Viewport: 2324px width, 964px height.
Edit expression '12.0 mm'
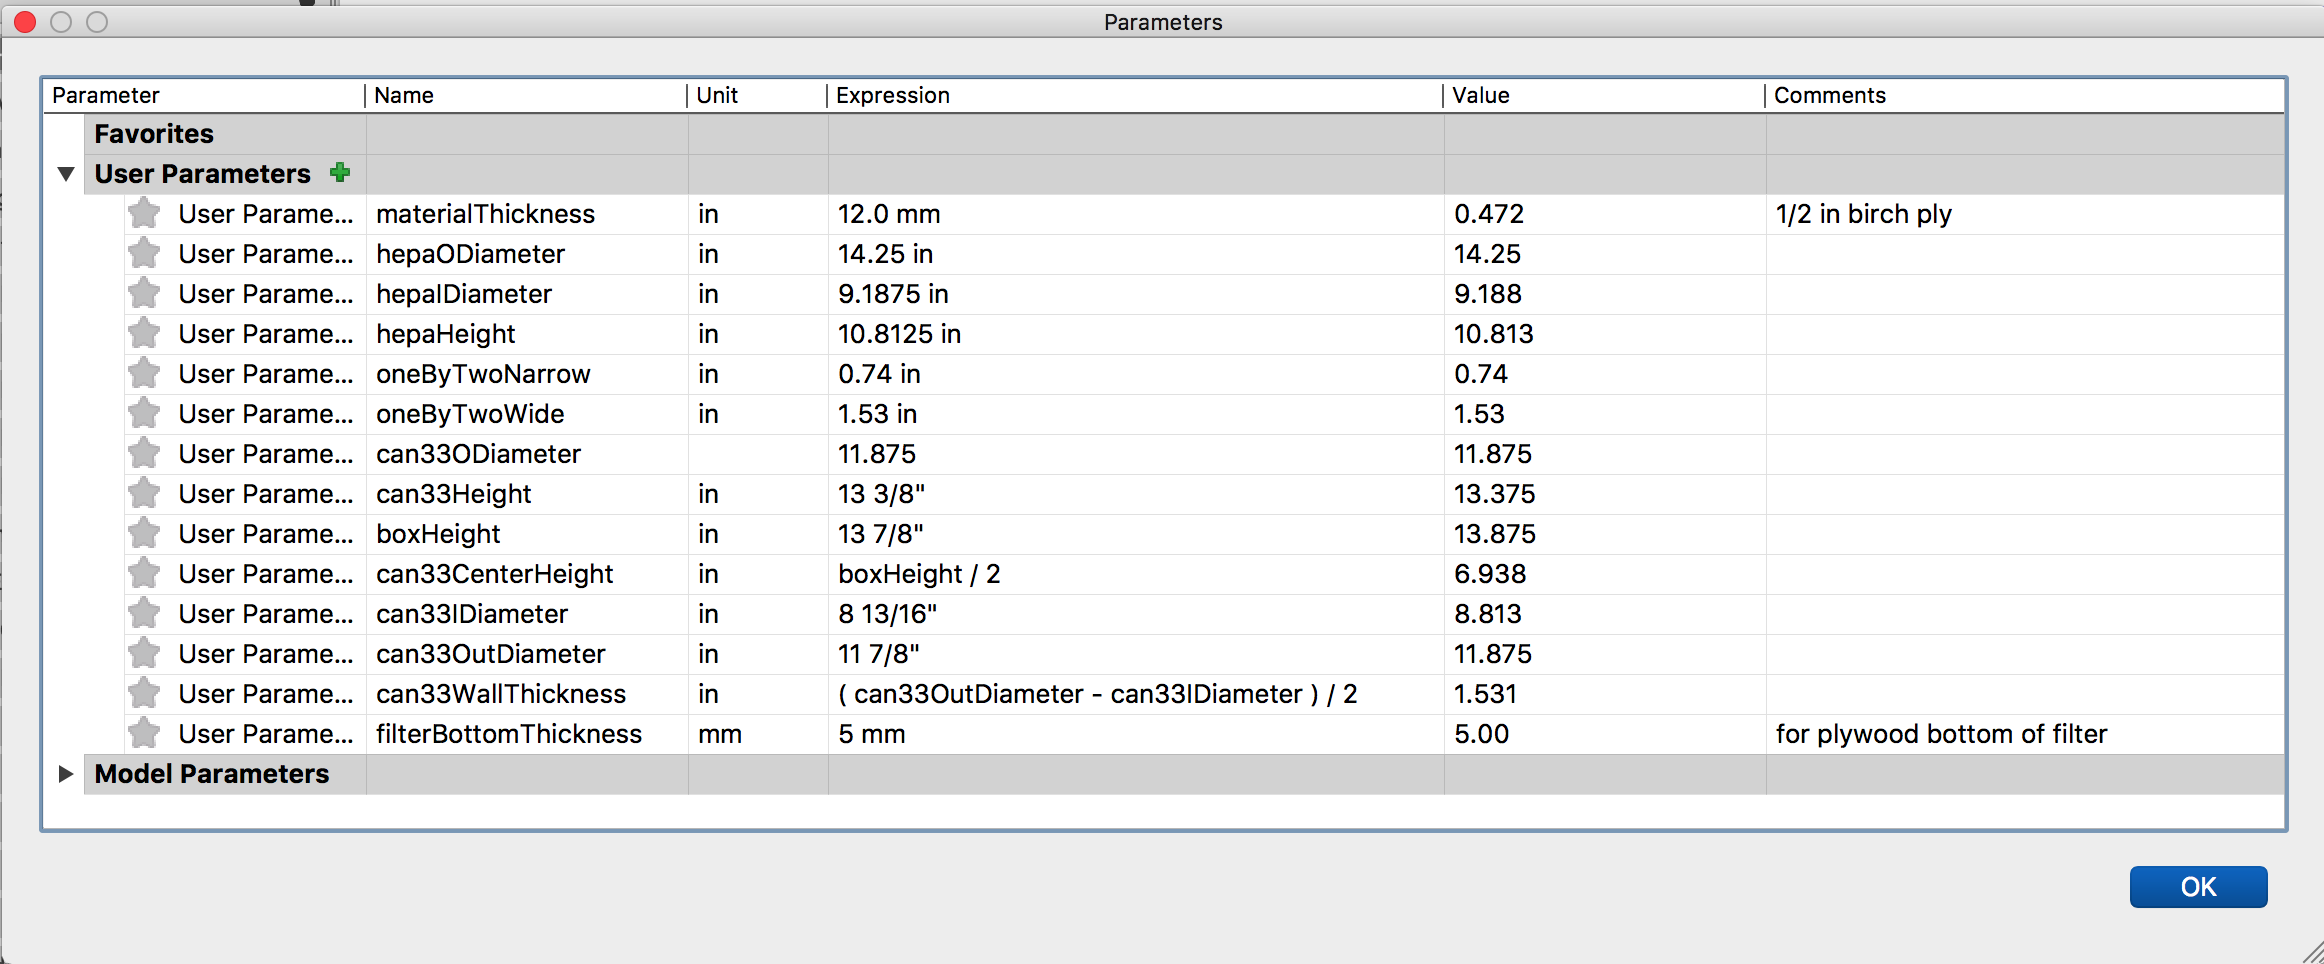tap(1136, 214)
